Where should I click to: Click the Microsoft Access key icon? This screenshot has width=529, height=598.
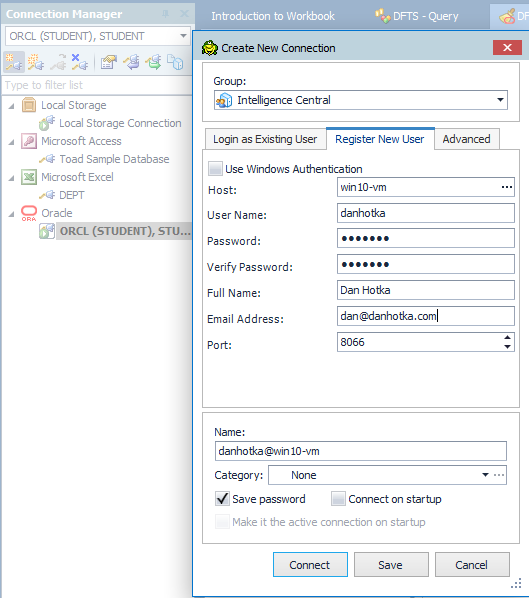click(x=29, y=141)
